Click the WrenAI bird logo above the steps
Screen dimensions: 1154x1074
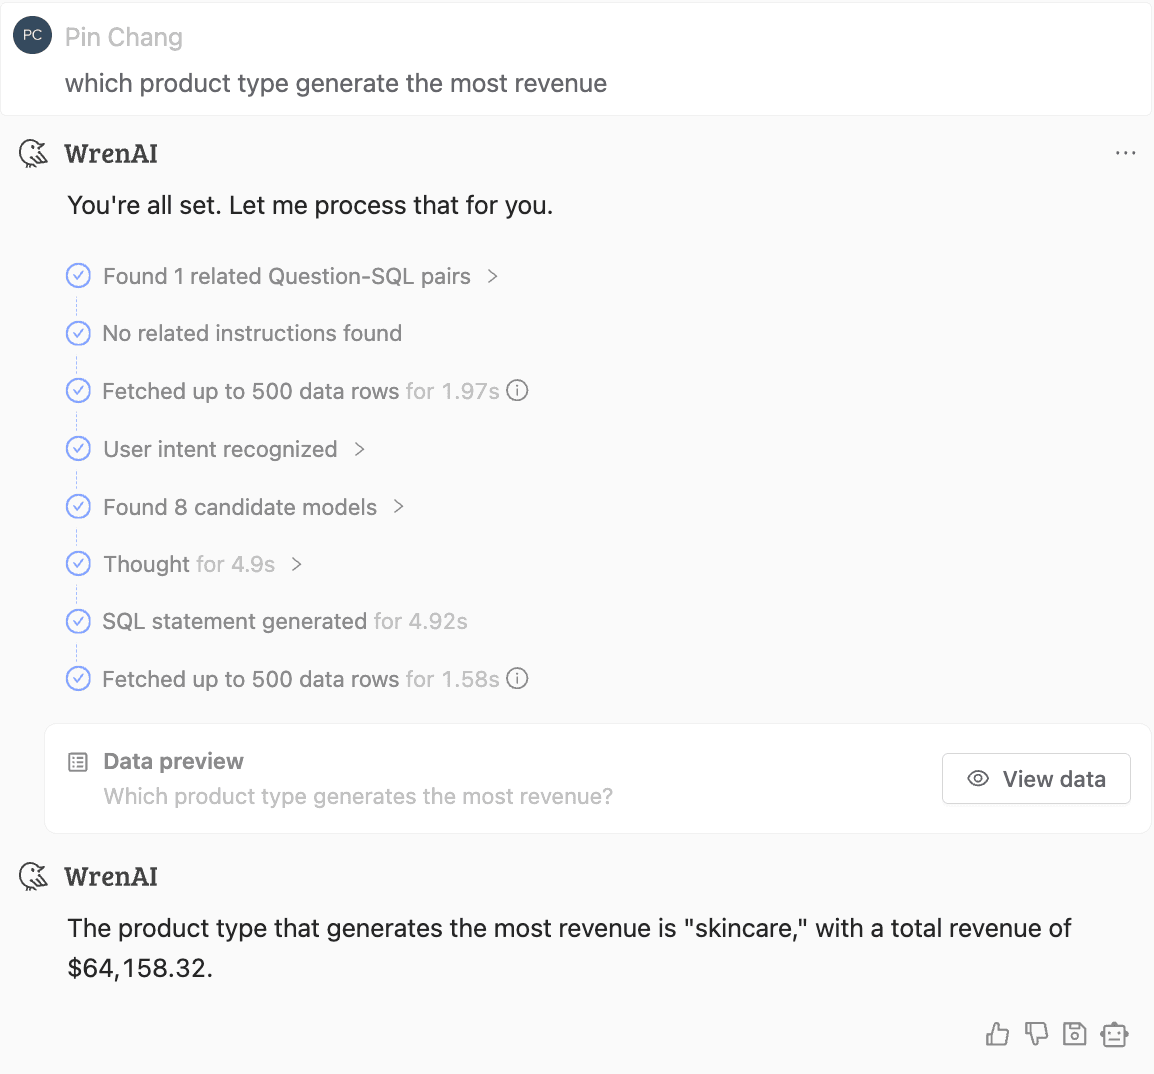pyautogui.click(x=34, y=153)
